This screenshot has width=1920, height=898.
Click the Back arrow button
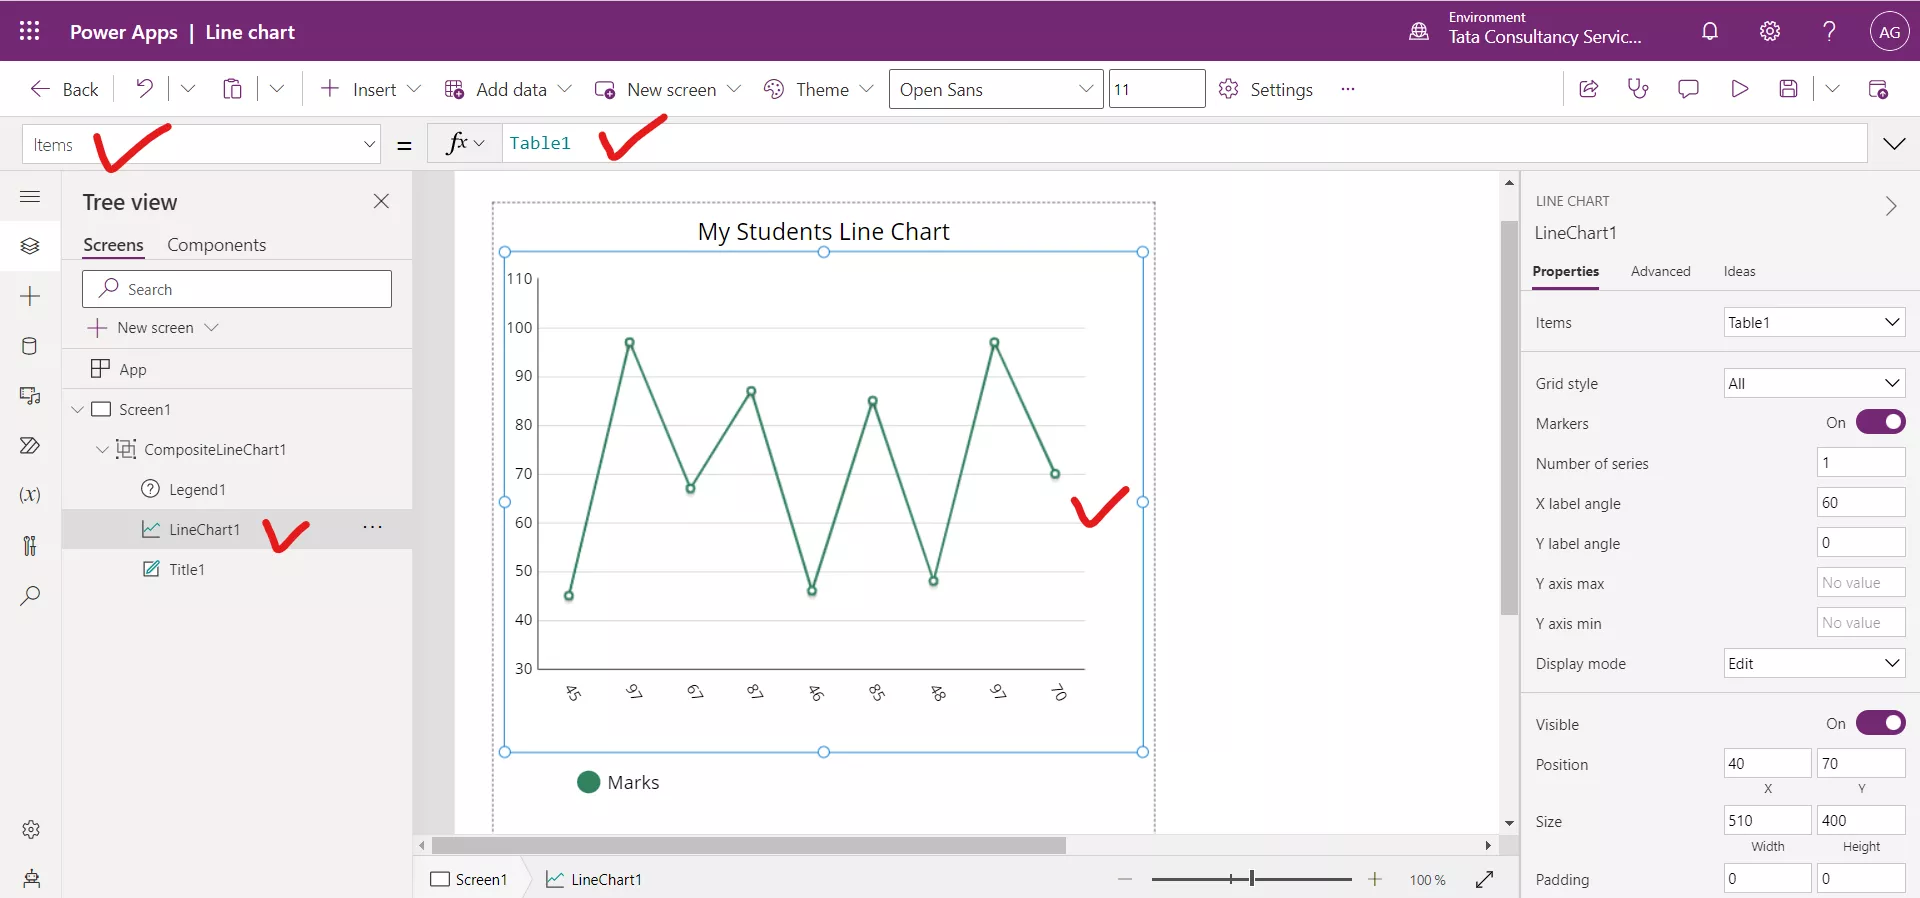[64, 89]
